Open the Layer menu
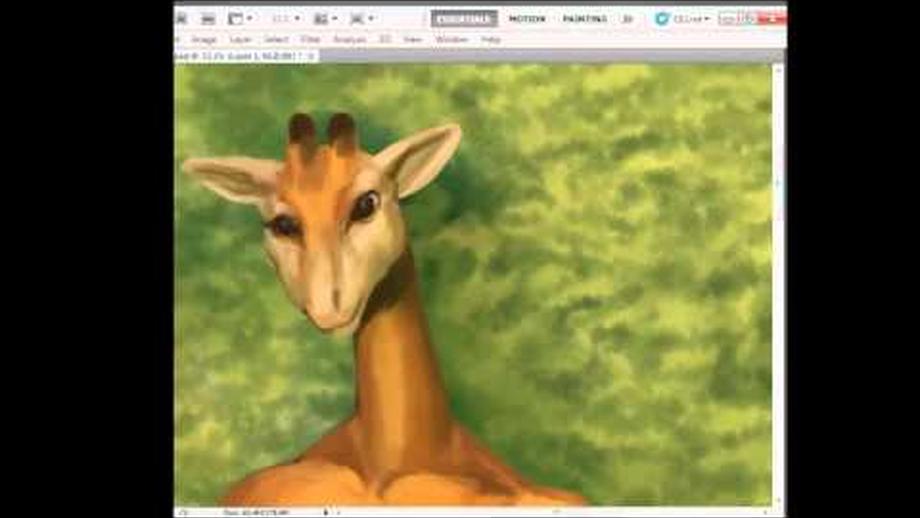Image resolution: width=920 pixels, height=518 pixels. (241, 39)
